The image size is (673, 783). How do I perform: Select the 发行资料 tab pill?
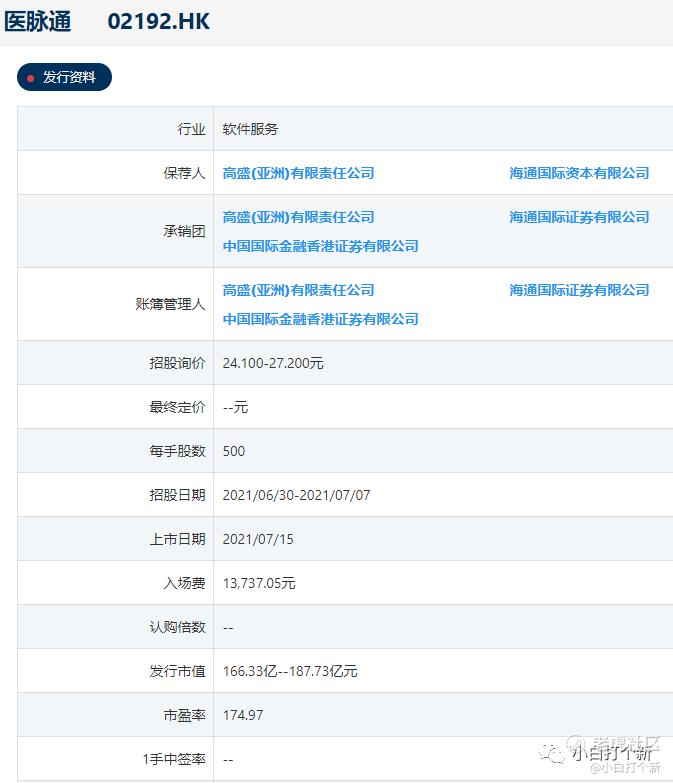[x=64, y=77]
